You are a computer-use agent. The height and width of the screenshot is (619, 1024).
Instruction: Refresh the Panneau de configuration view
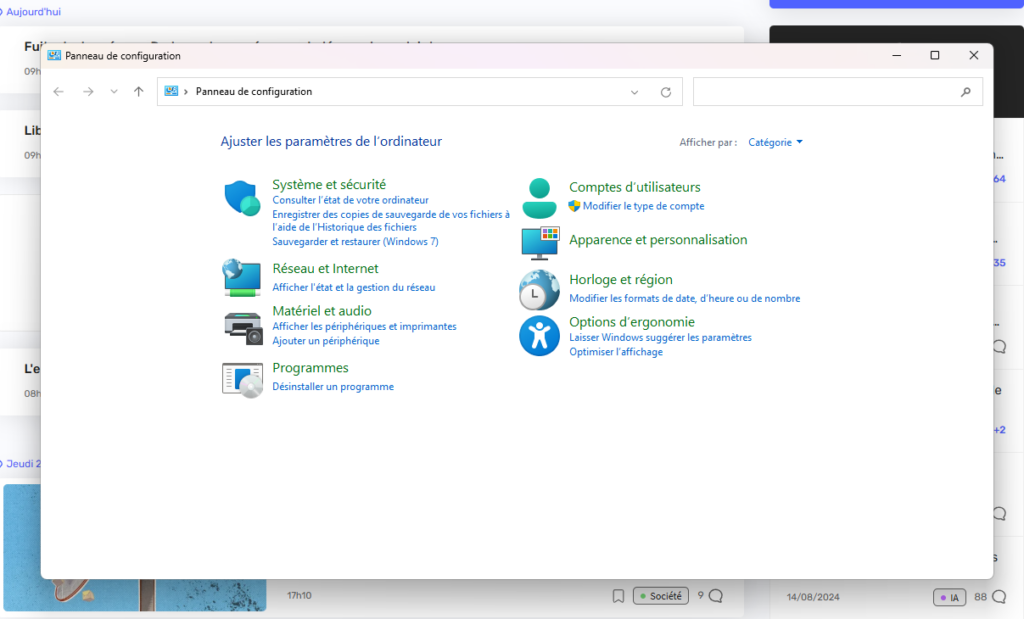pyautogui.click(x=665, y=92)
